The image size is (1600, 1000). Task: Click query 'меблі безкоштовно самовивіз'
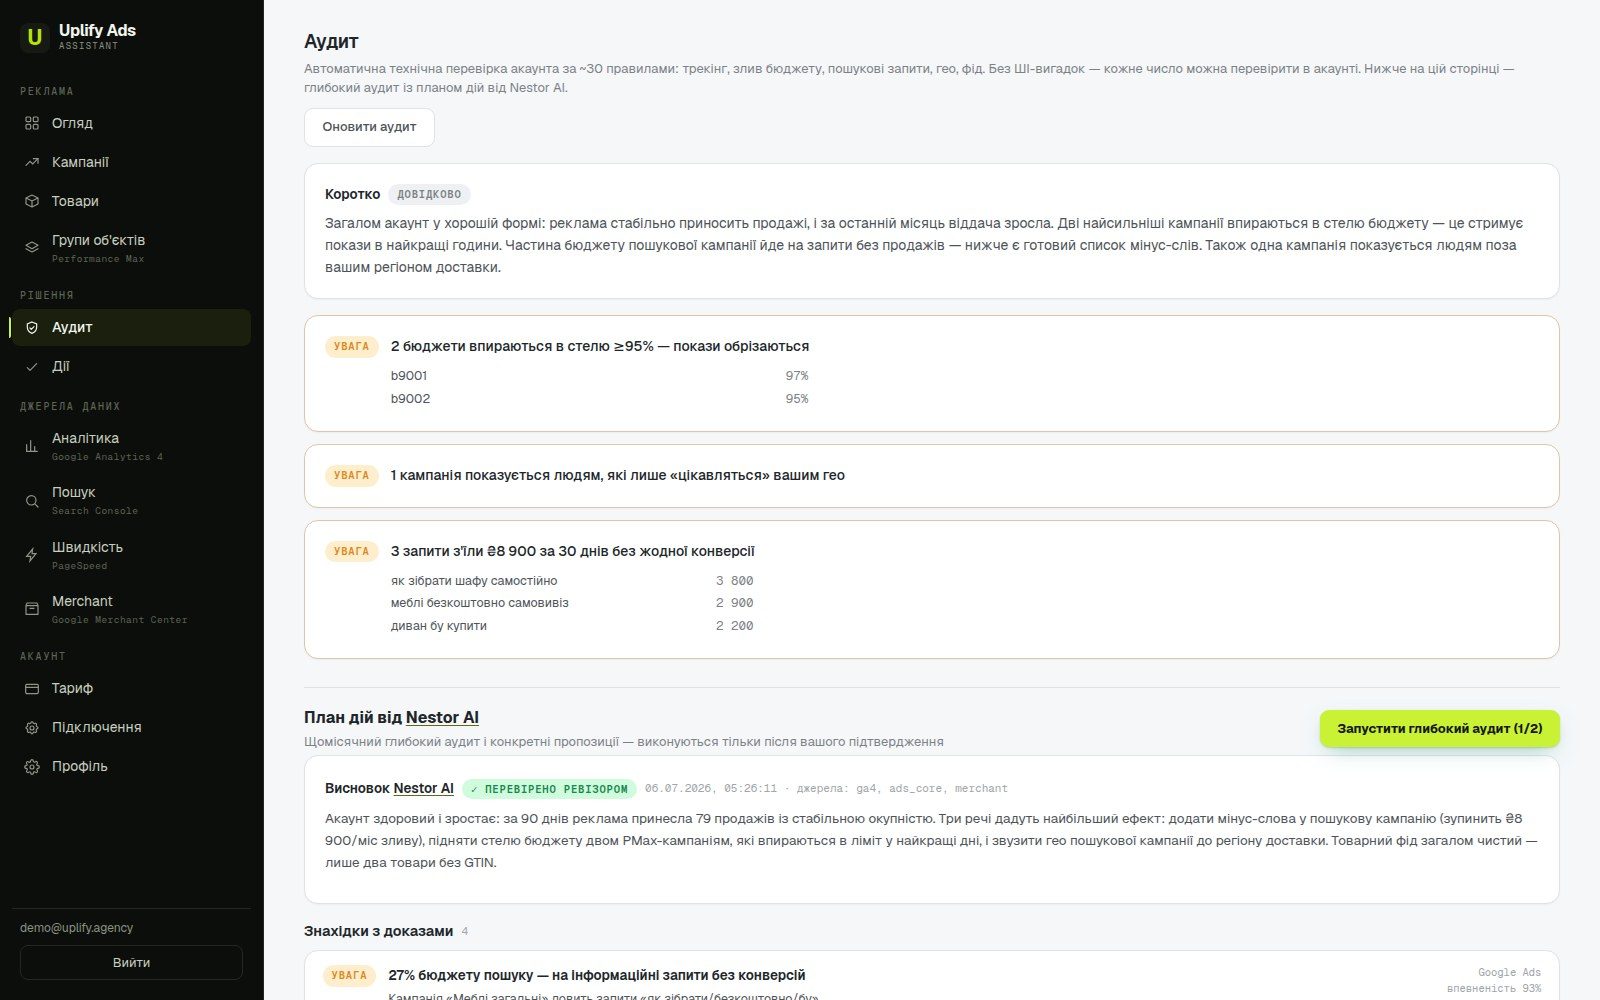point(479,603)
